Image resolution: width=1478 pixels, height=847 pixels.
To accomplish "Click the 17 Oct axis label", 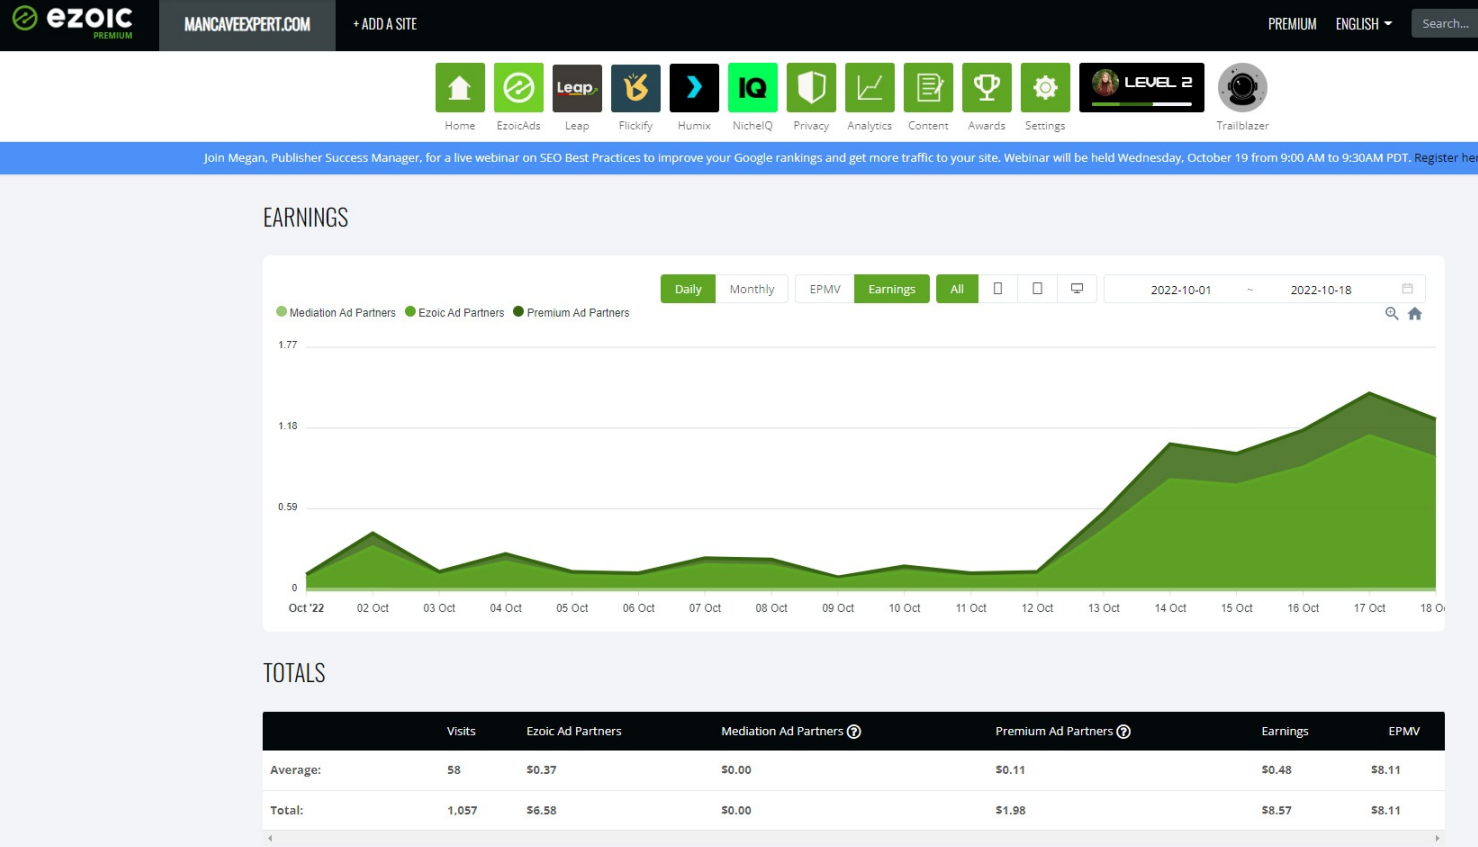I will 1370,608.
